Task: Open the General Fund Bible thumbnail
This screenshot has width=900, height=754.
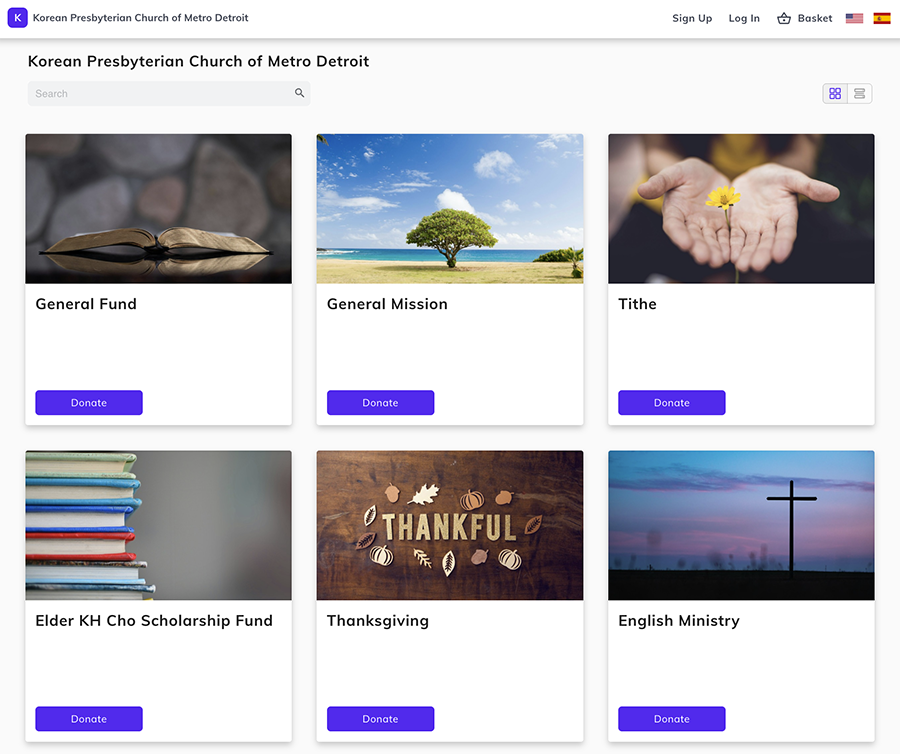Action: 158,209
